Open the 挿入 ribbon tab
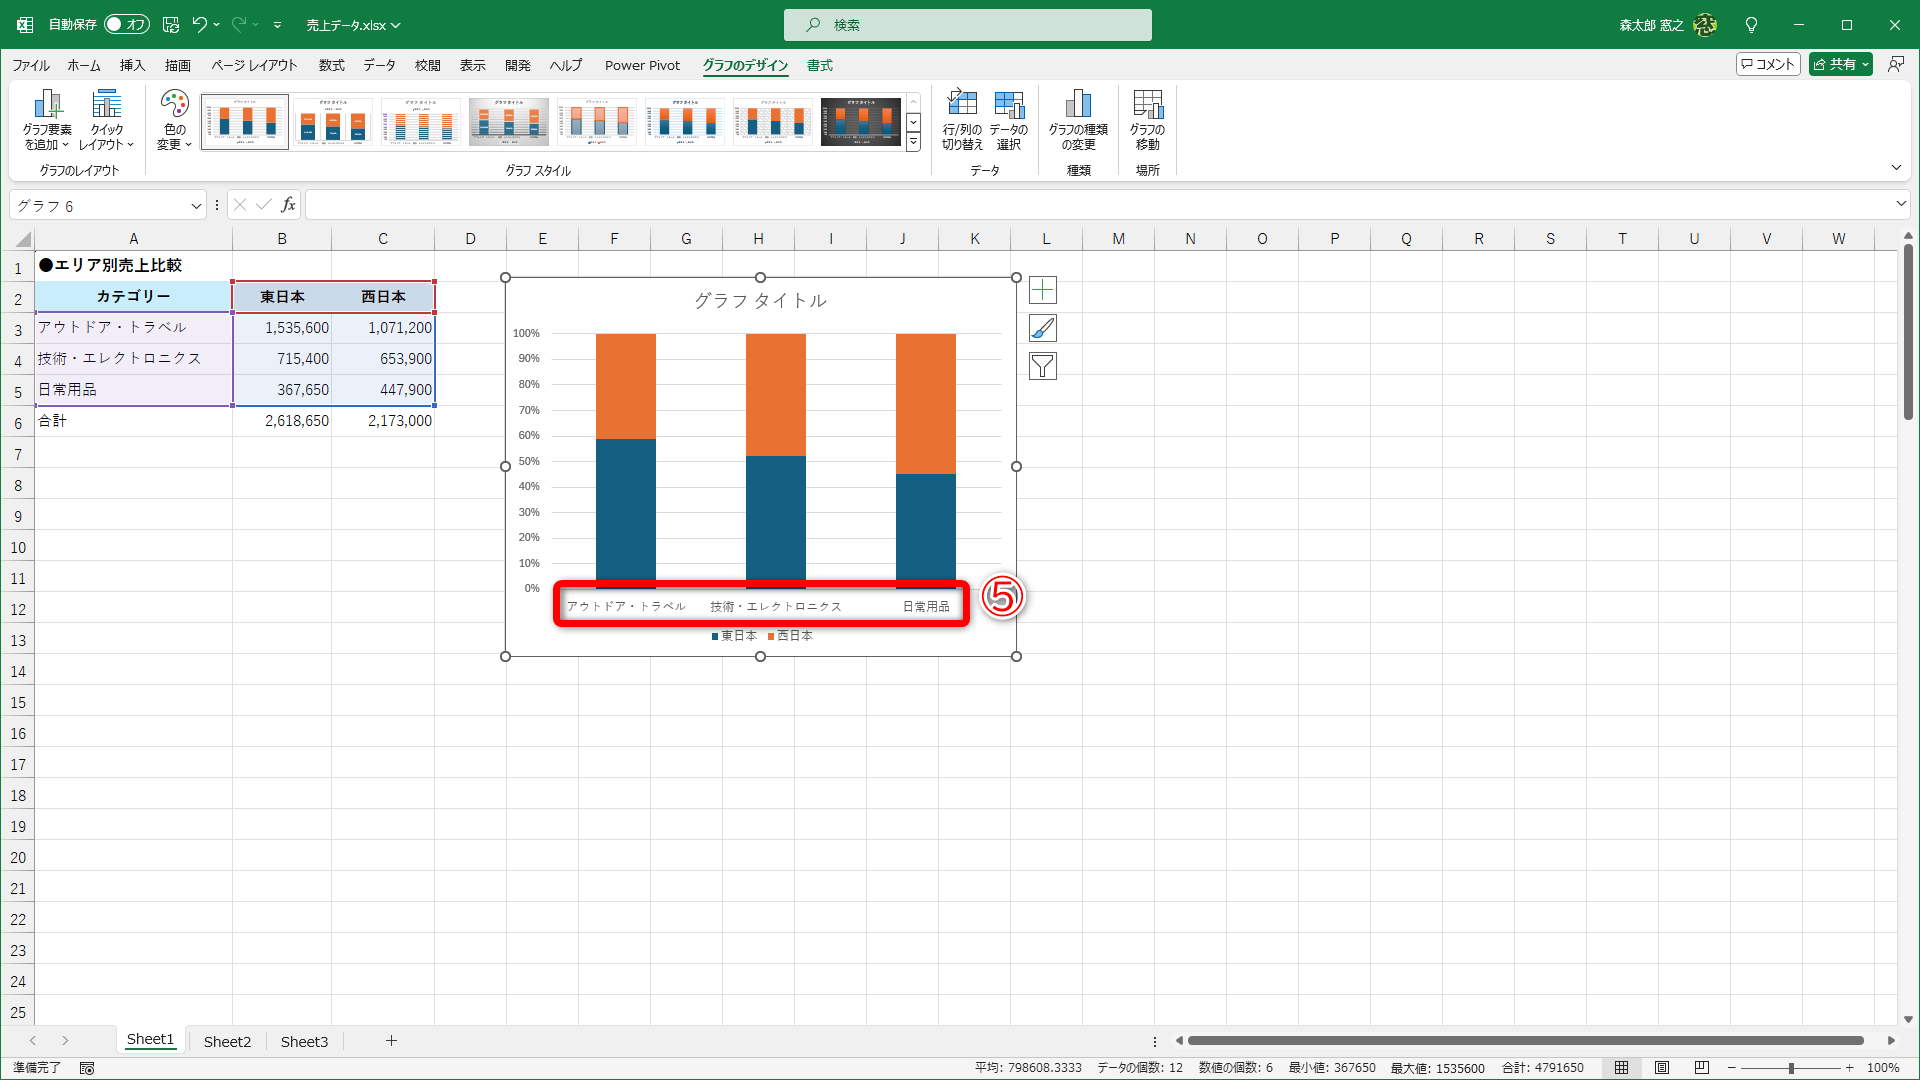This screenshot has width=1920, height=1080. pos(132,65)
